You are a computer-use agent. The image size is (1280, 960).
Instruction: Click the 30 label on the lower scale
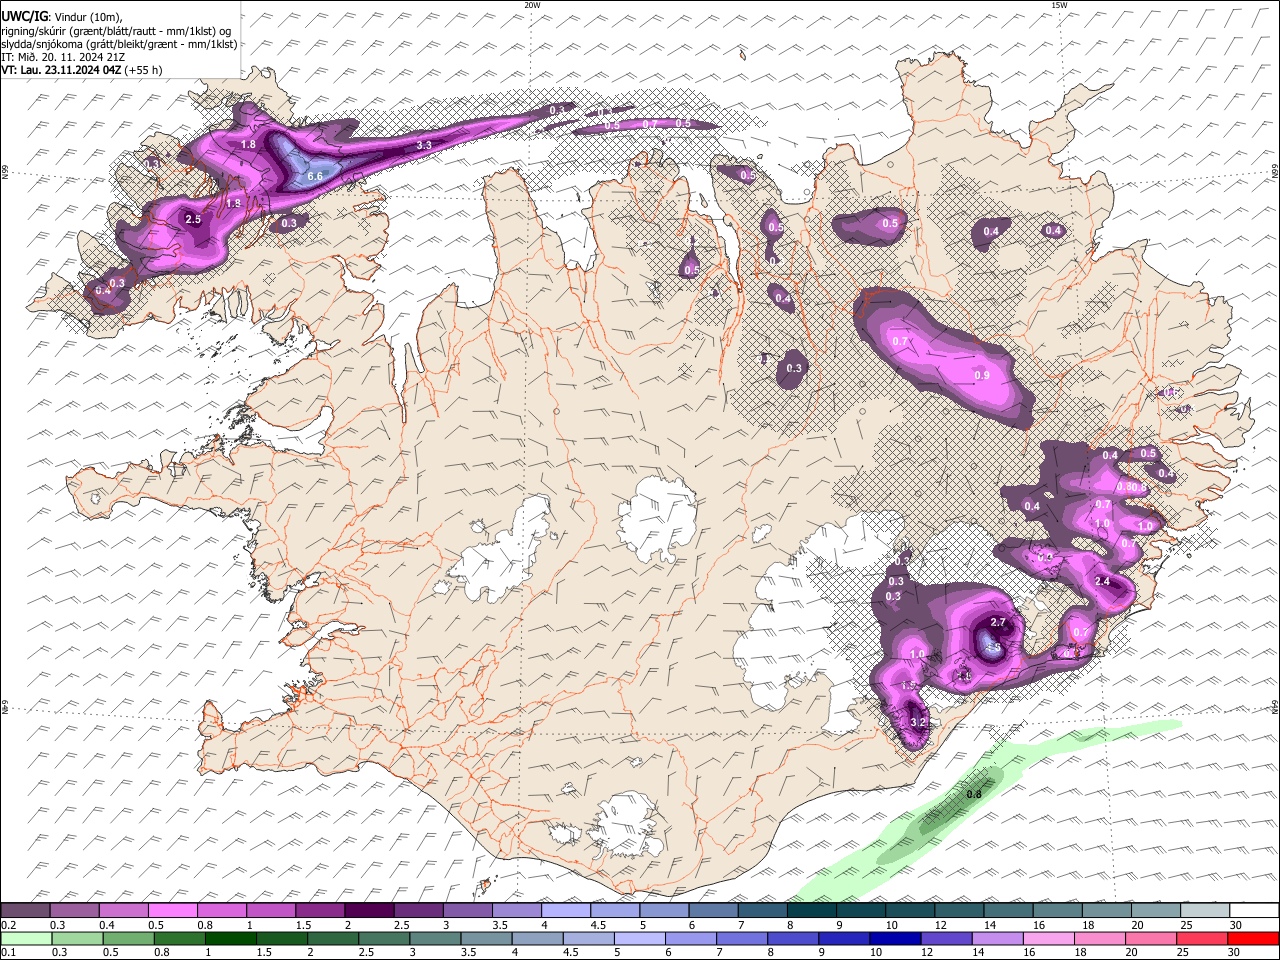pos(1234,952)
